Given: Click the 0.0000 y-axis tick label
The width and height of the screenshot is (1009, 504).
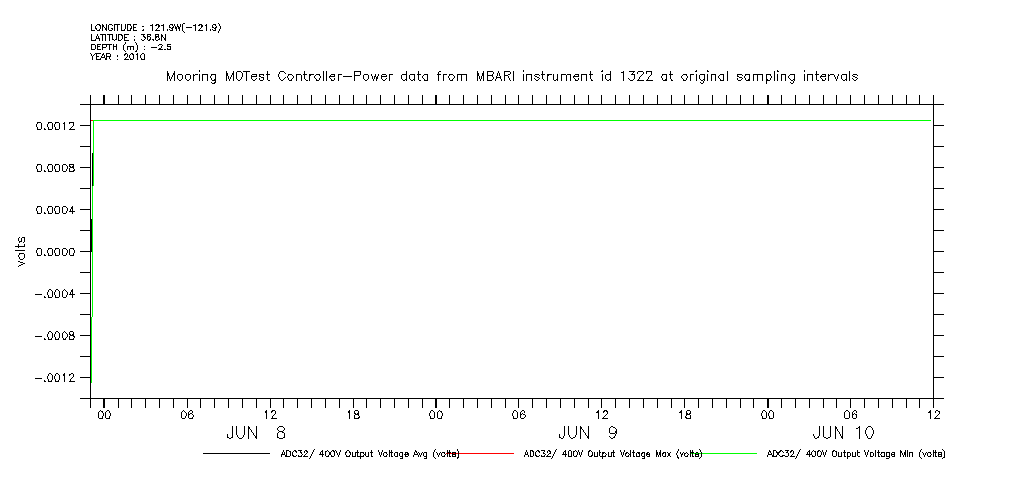Looking at the screenshot, I should (56, 252).
